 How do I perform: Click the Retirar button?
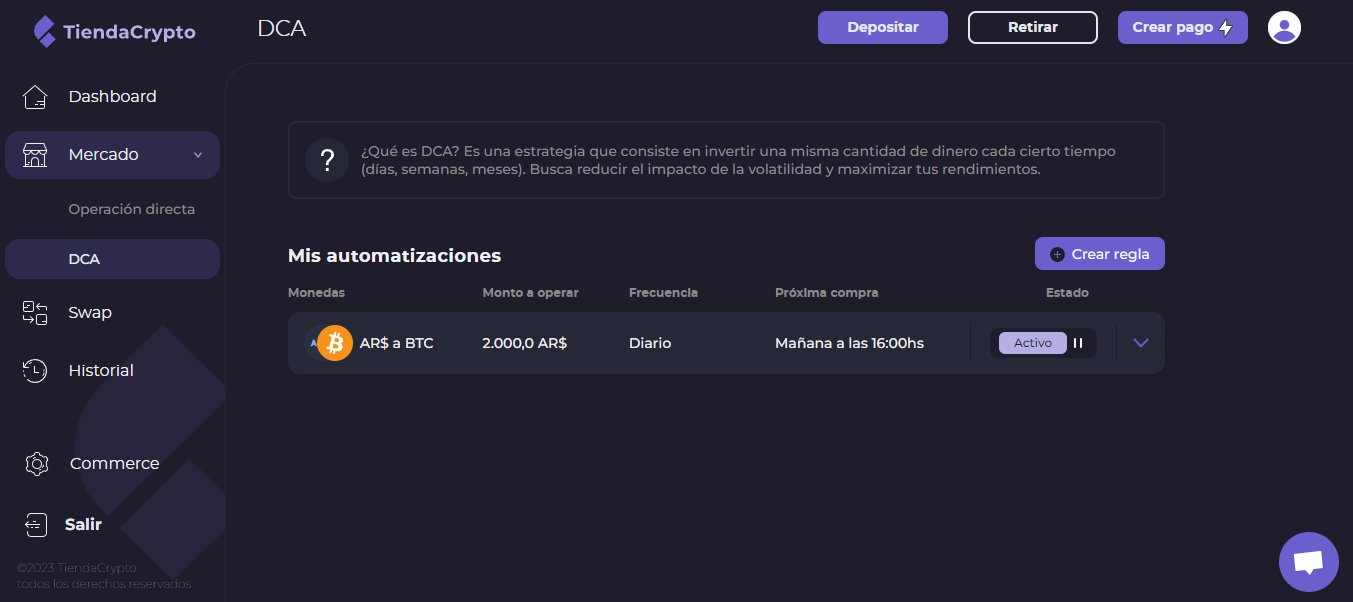tap(1032, 27)
